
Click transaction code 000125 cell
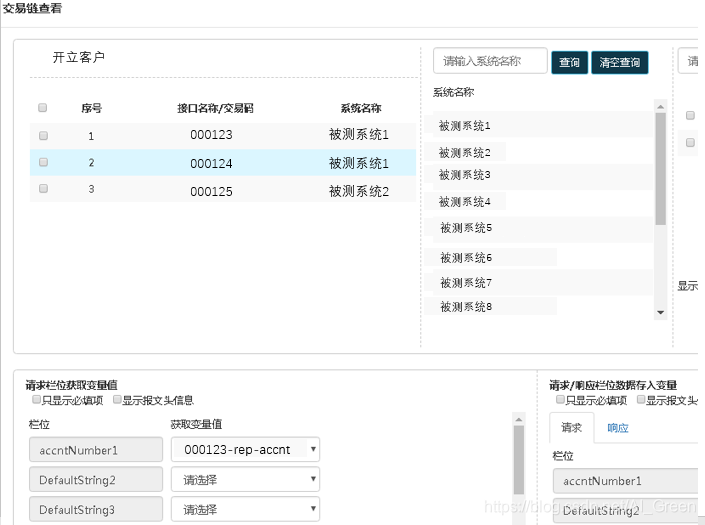(211, 191)
